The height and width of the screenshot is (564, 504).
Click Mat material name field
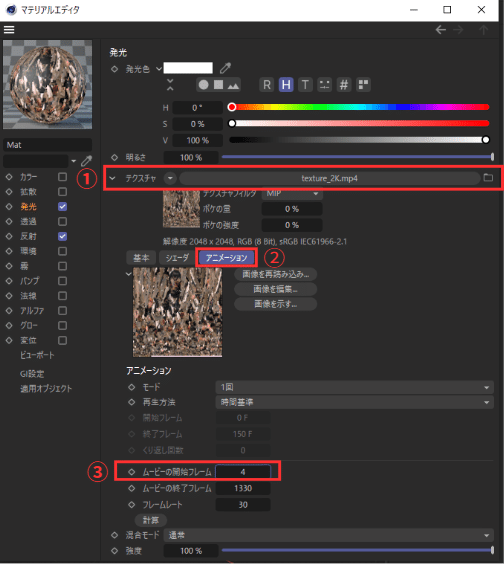47,145
